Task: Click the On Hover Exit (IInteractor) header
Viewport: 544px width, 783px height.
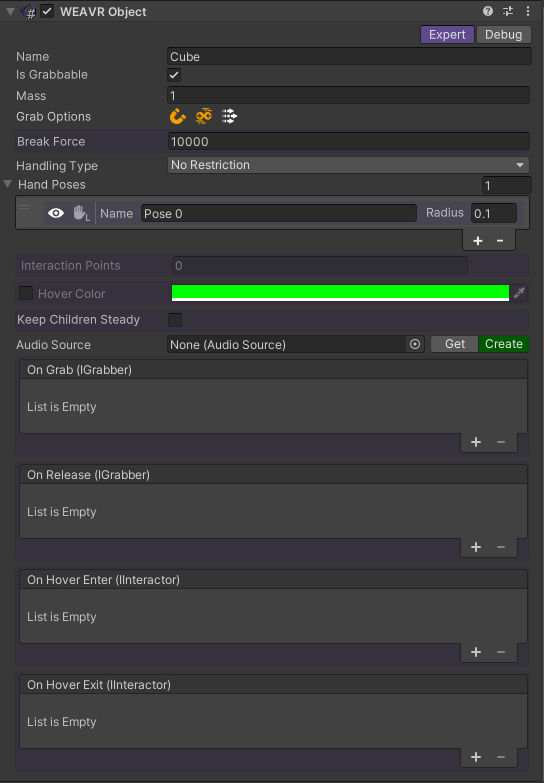Action: coord(273,685)
